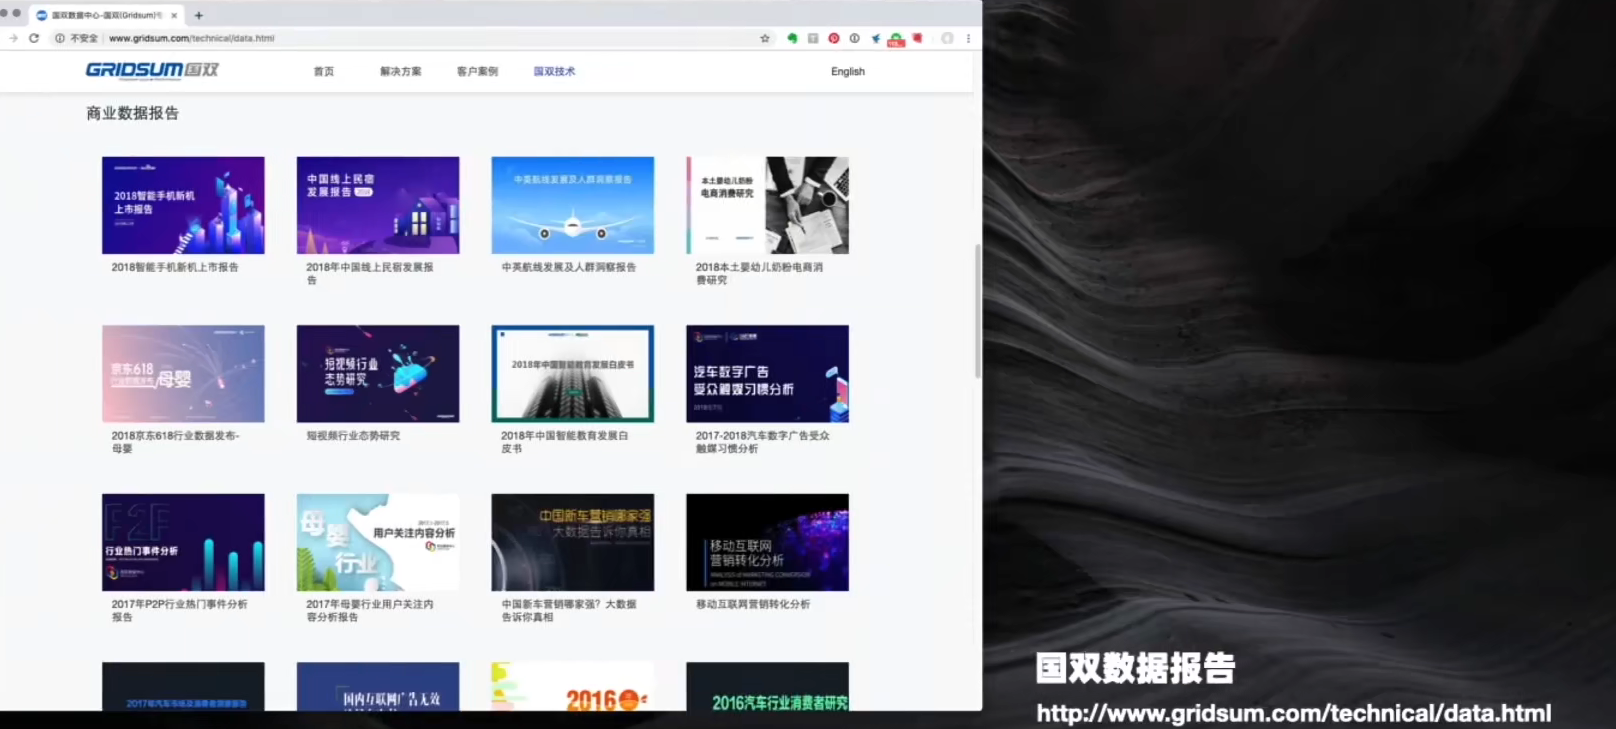Click the 2018年中国智能教育发展白皮书 title
The image size is (1616, 729).
pos(565,442)
